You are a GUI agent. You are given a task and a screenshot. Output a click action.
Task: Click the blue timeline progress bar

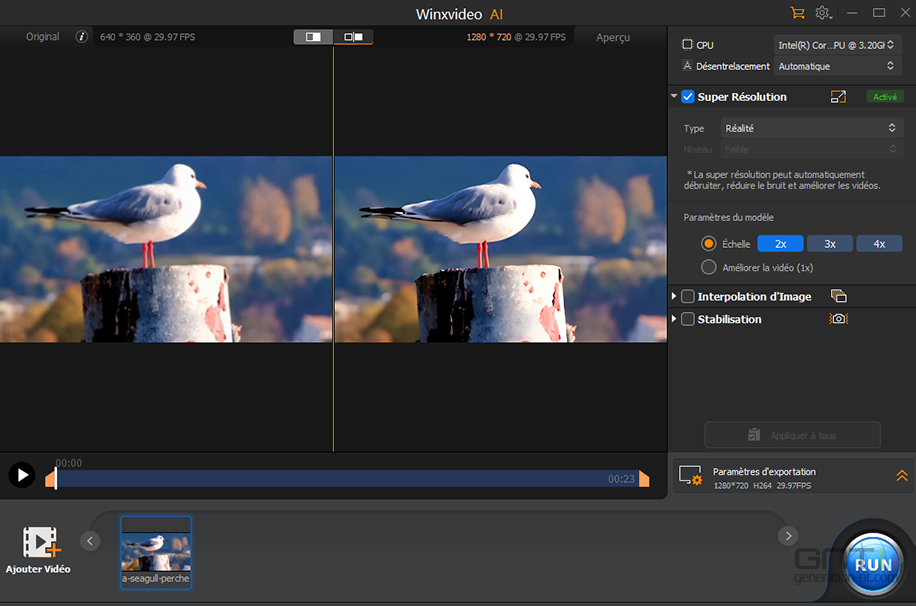tap(347, 479)
